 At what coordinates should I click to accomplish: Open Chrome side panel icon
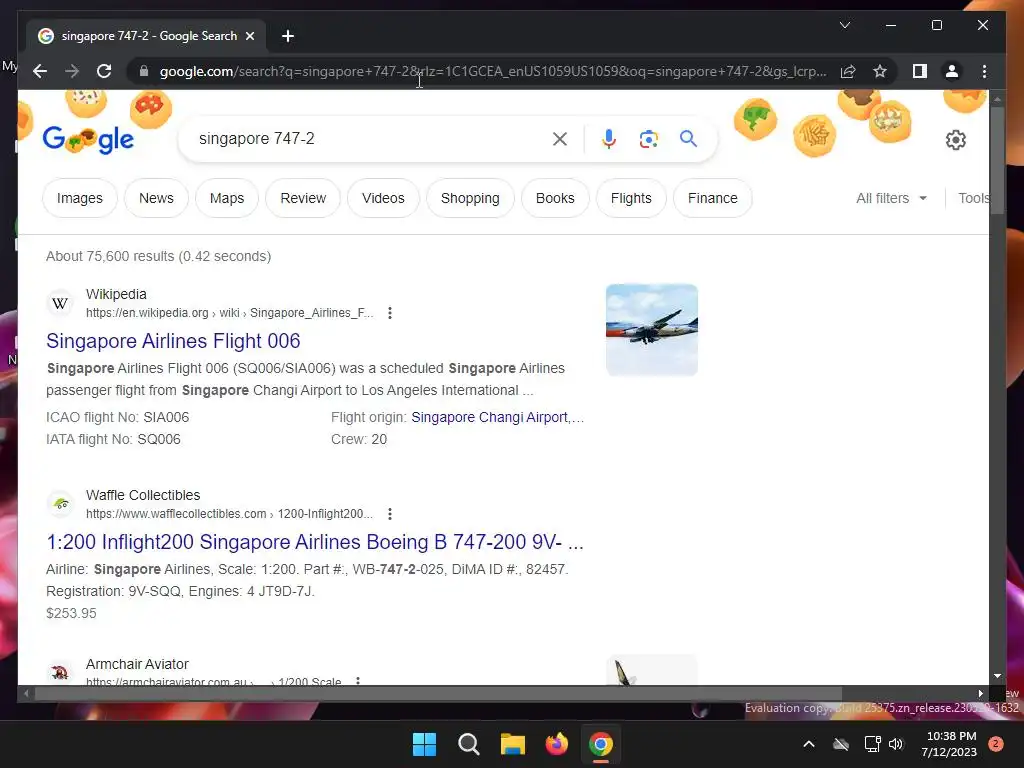pos(920,71)
